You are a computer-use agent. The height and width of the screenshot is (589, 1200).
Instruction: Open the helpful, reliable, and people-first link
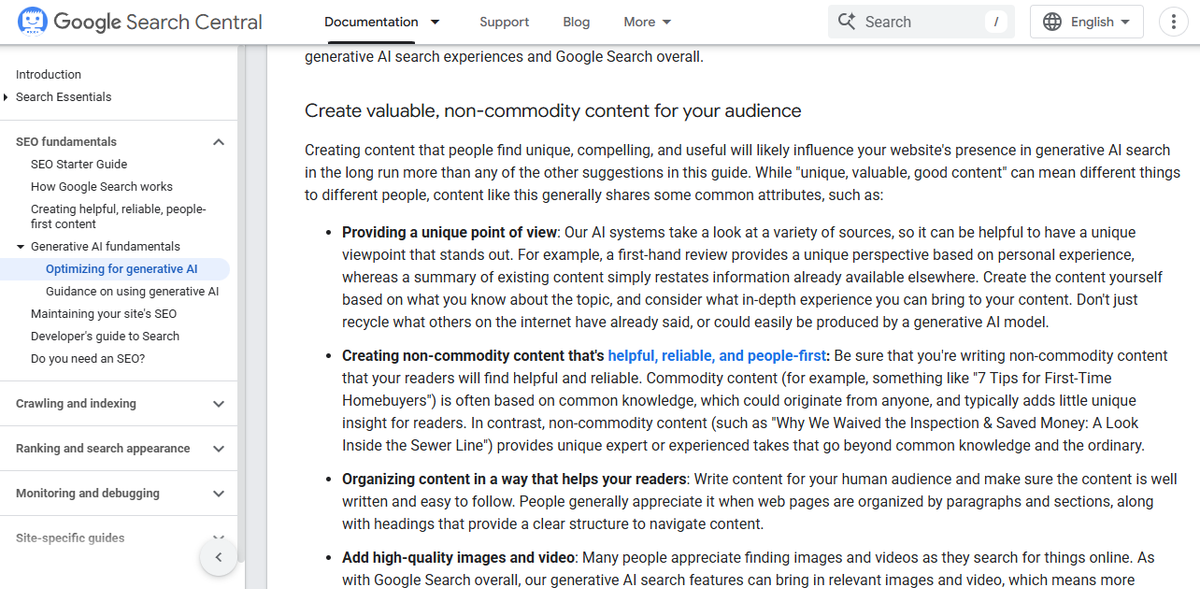tap(717, 355)
